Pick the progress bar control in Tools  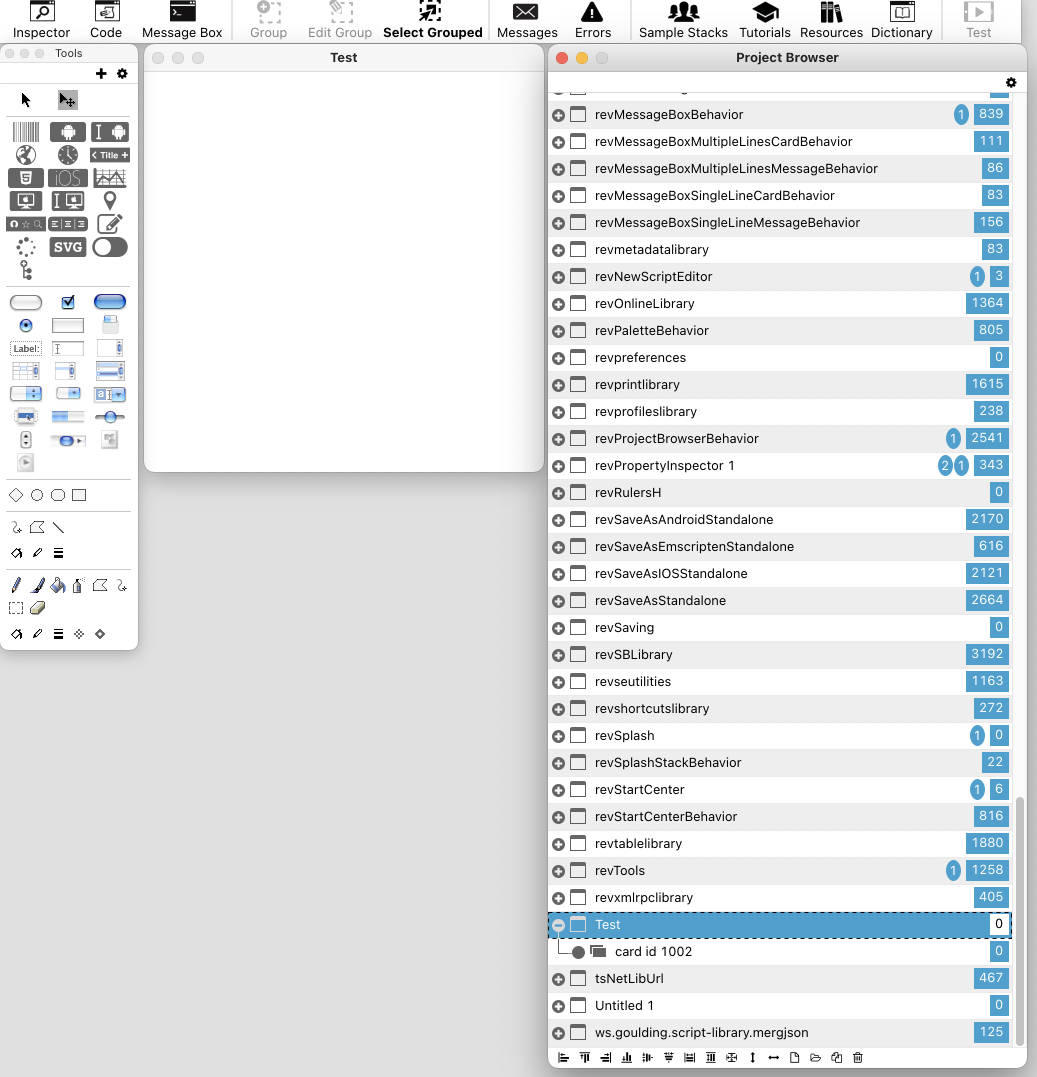click(x=67, y=417)
